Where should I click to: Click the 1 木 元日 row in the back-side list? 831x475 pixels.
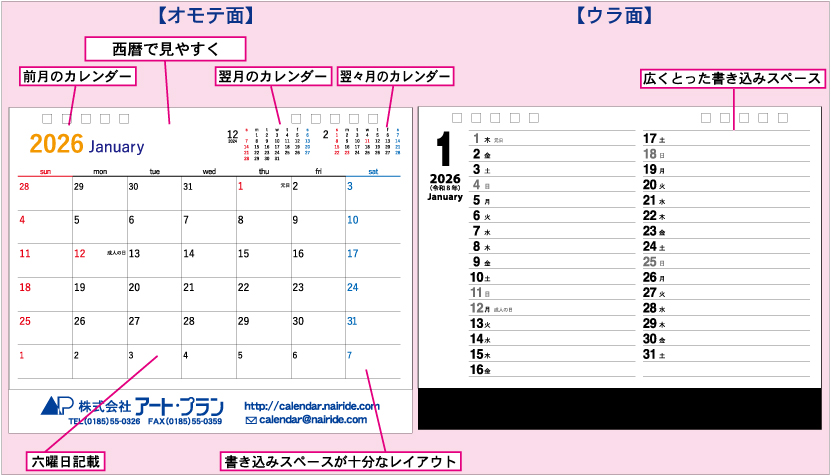tap(552, 139)
